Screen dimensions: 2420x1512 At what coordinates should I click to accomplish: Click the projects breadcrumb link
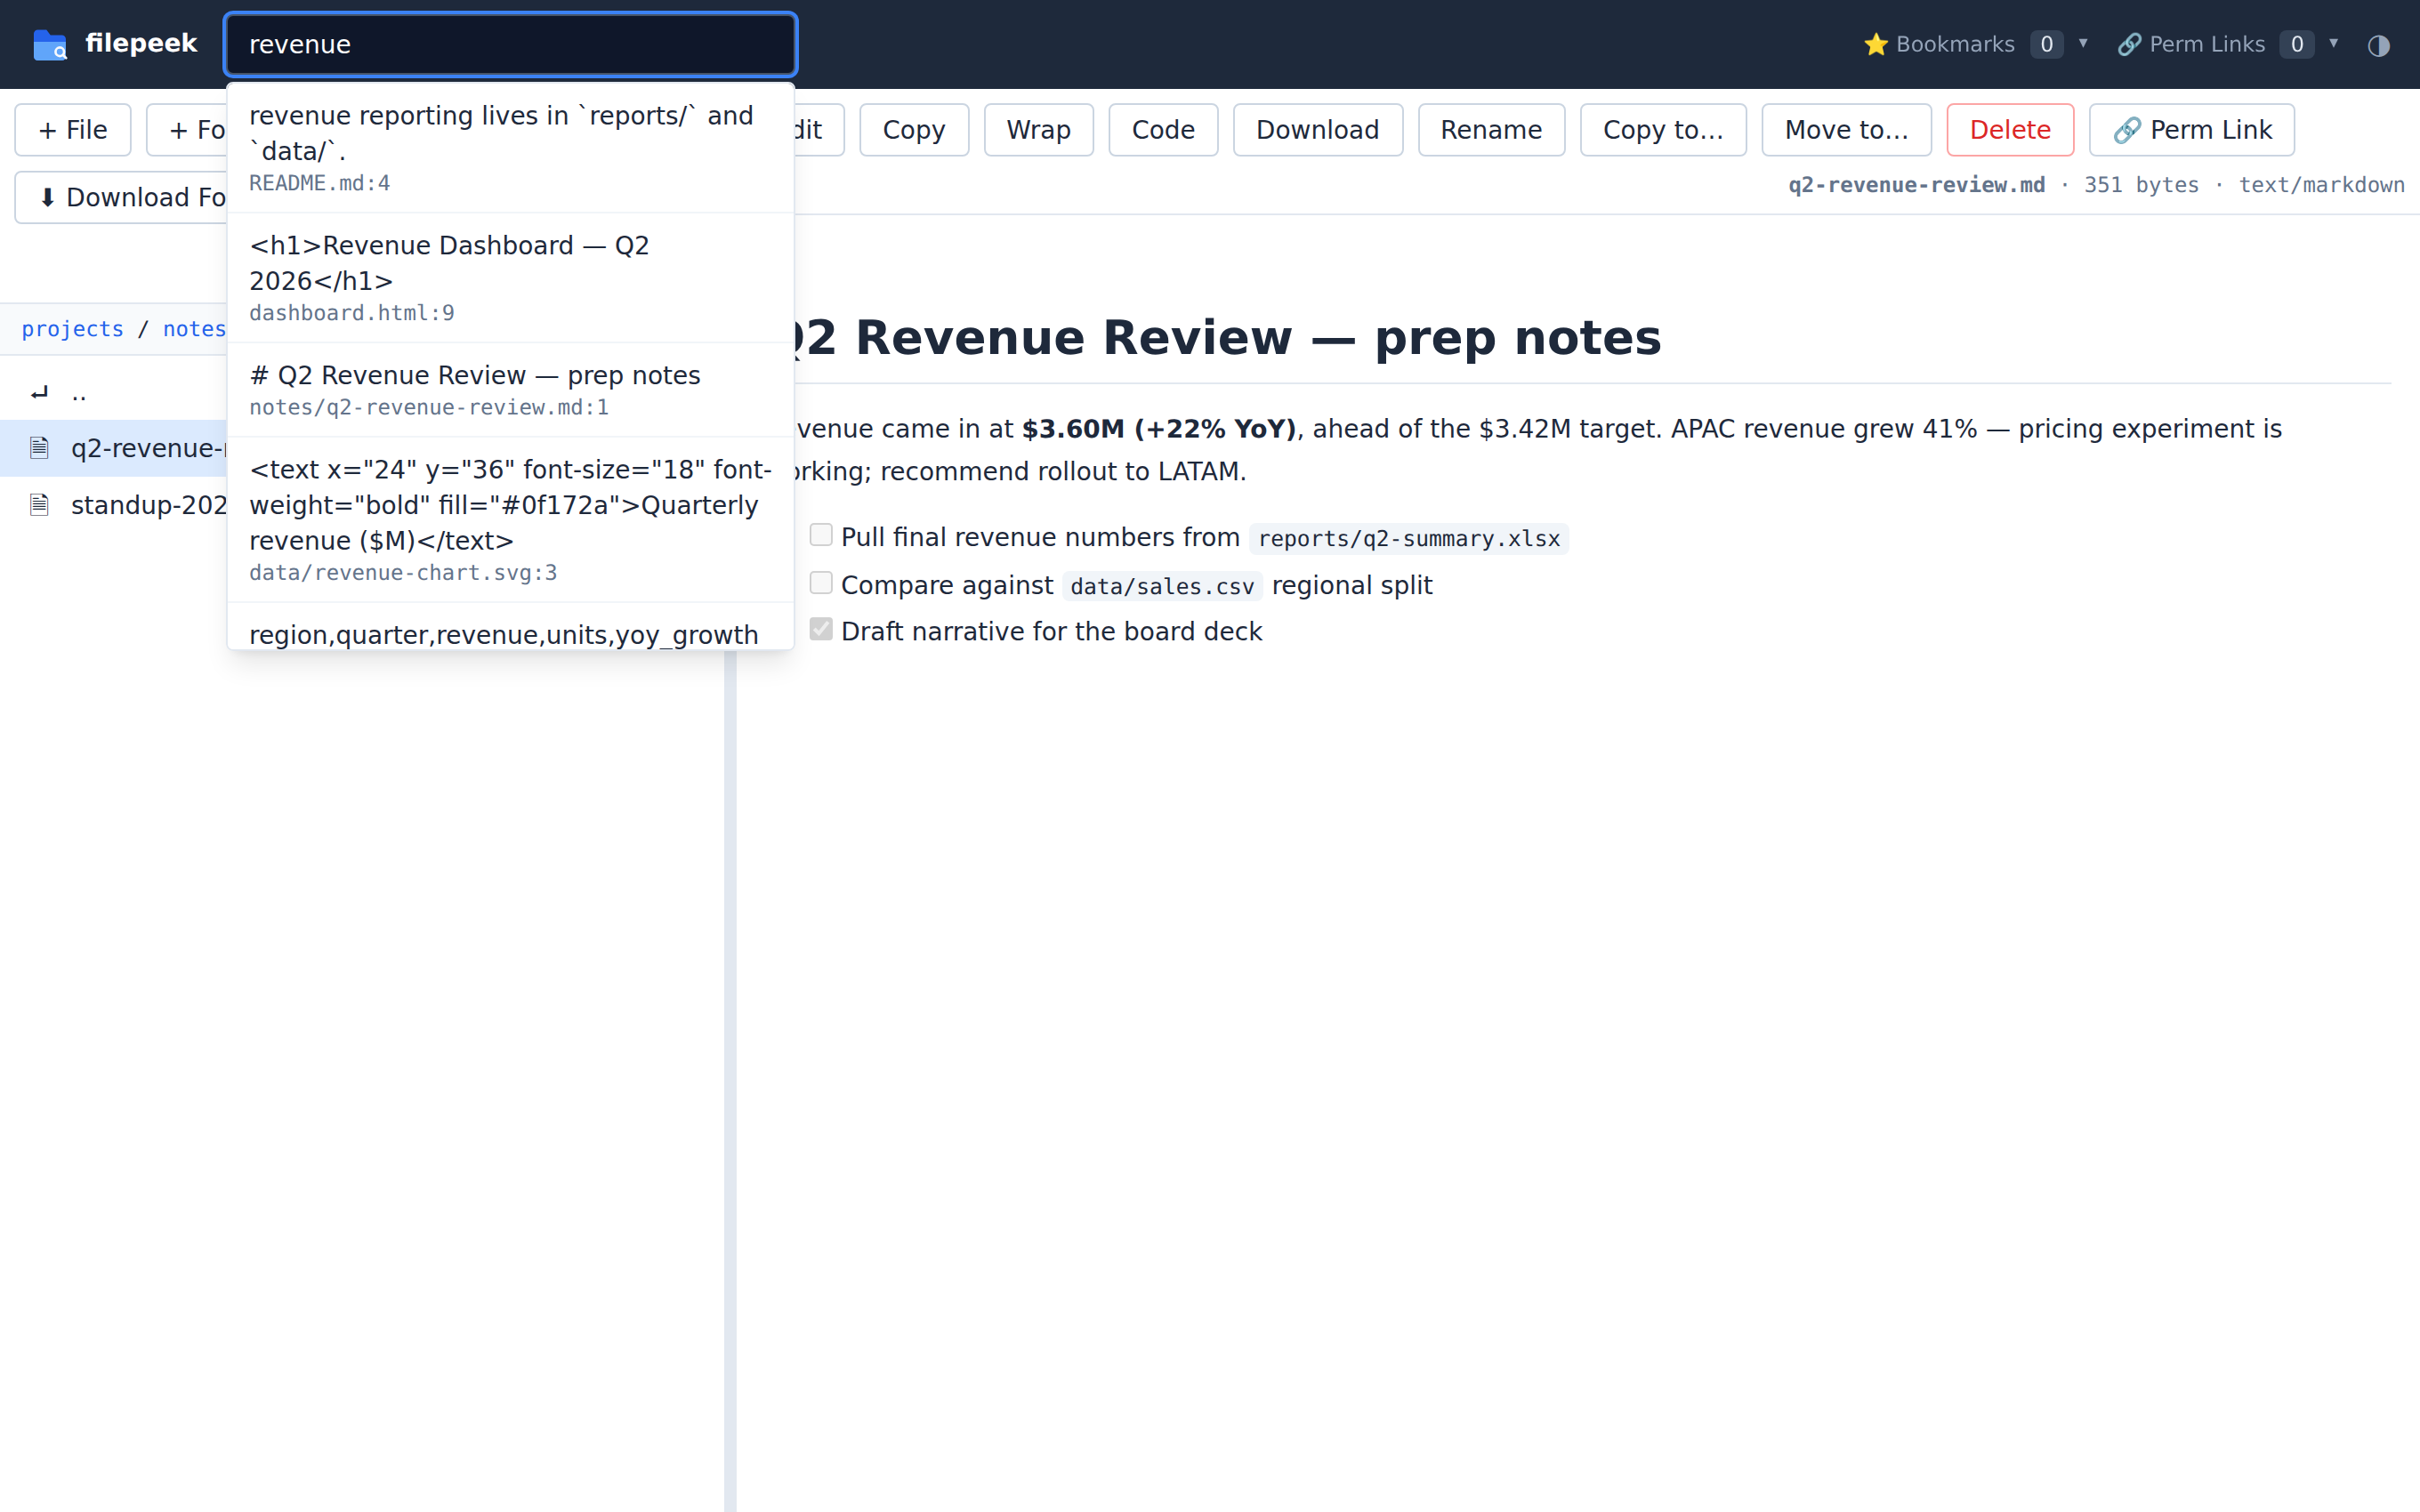coord(73,329)
